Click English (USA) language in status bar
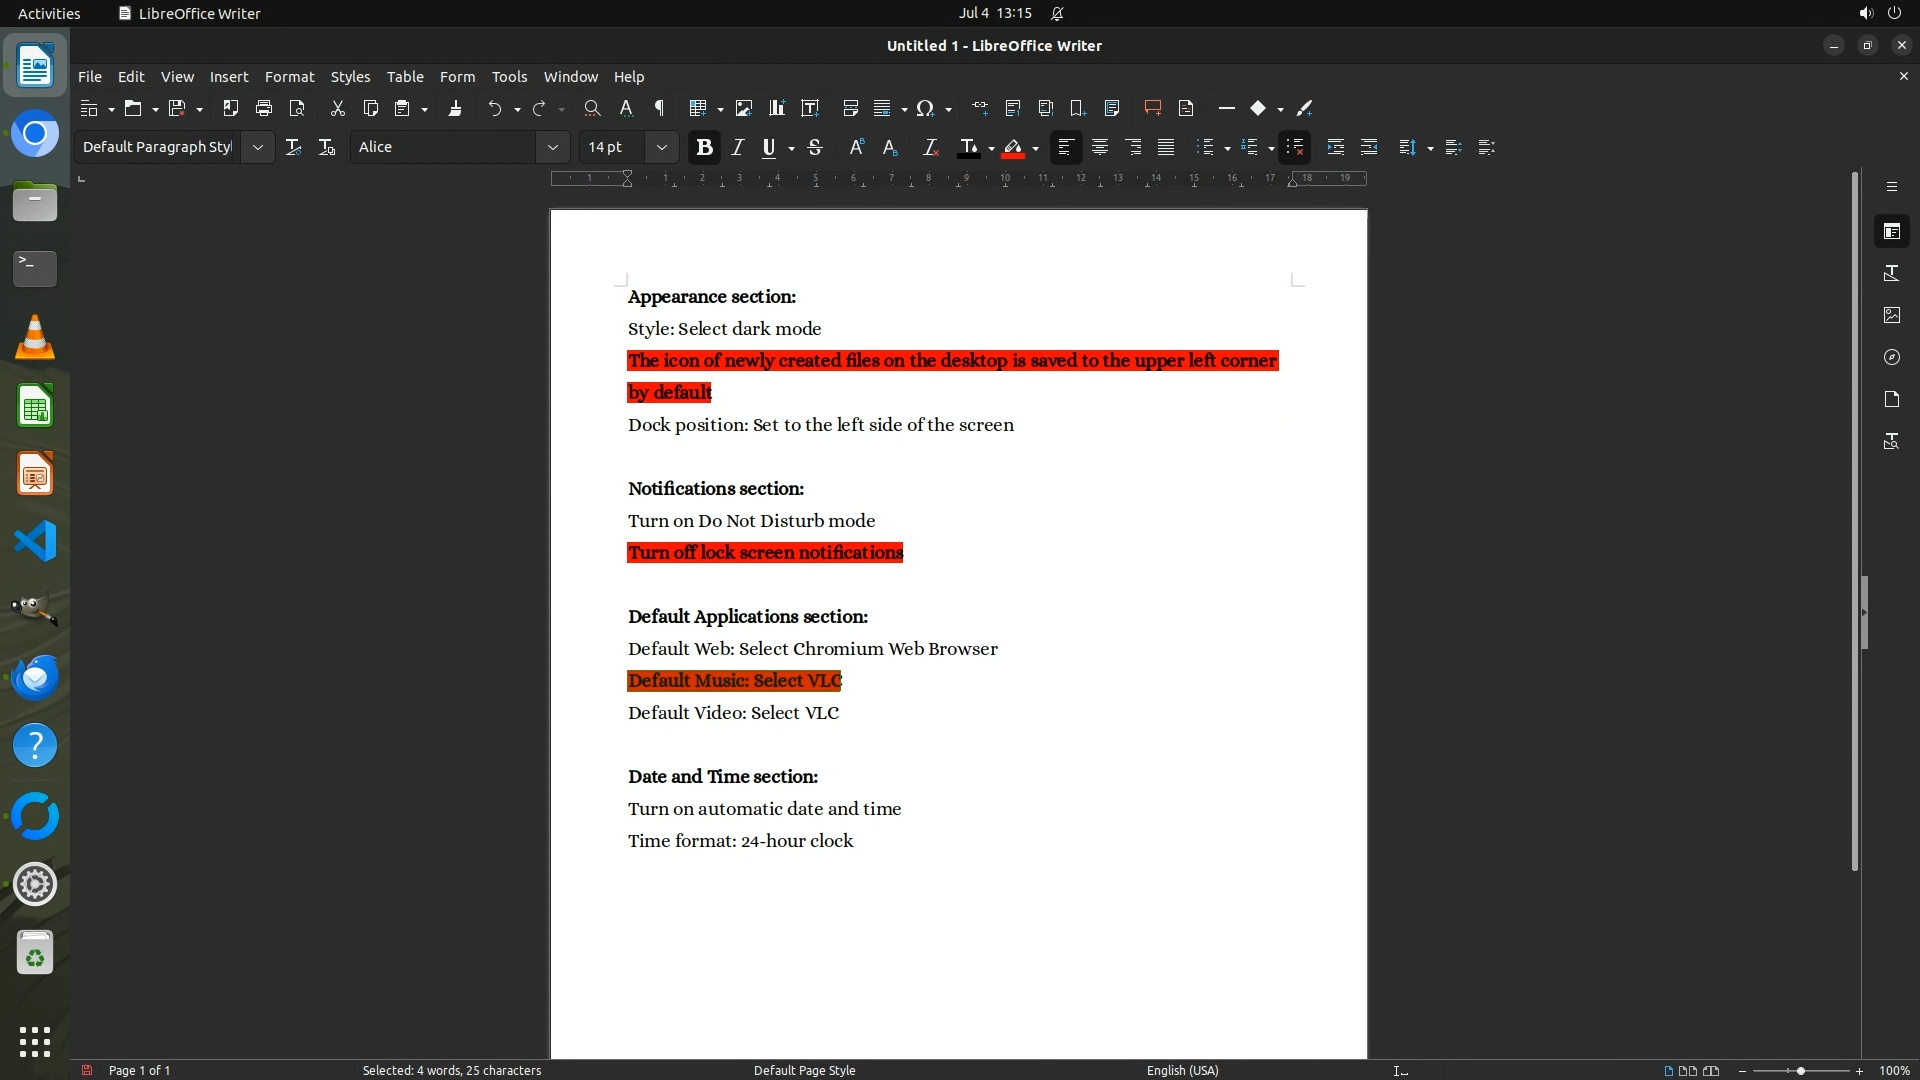The image size is (1920, 1080). pyautogui.click(x=1182, y=1070)
